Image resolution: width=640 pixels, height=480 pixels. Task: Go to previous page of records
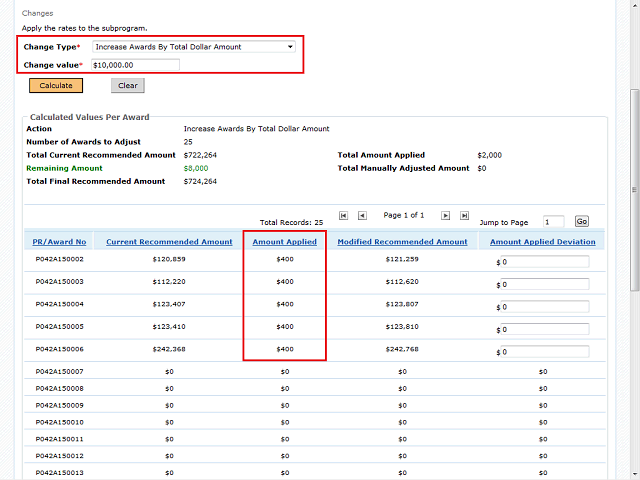362,215
